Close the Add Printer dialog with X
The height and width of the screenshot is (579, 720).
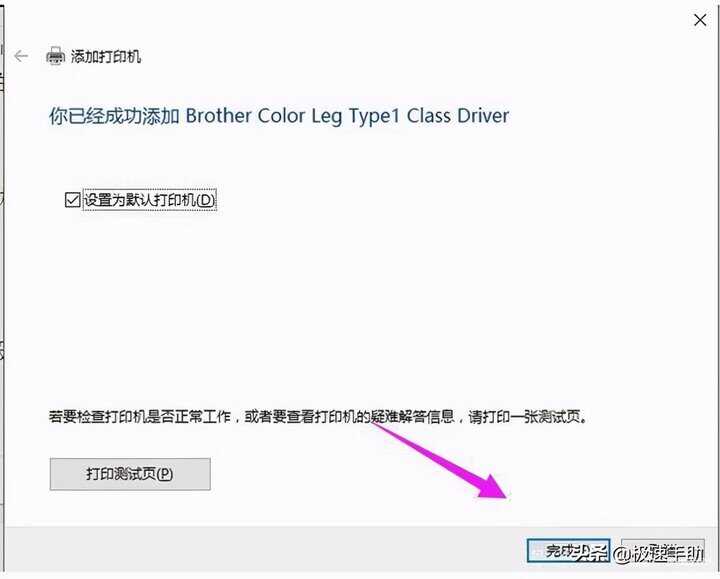coord(700,20)
